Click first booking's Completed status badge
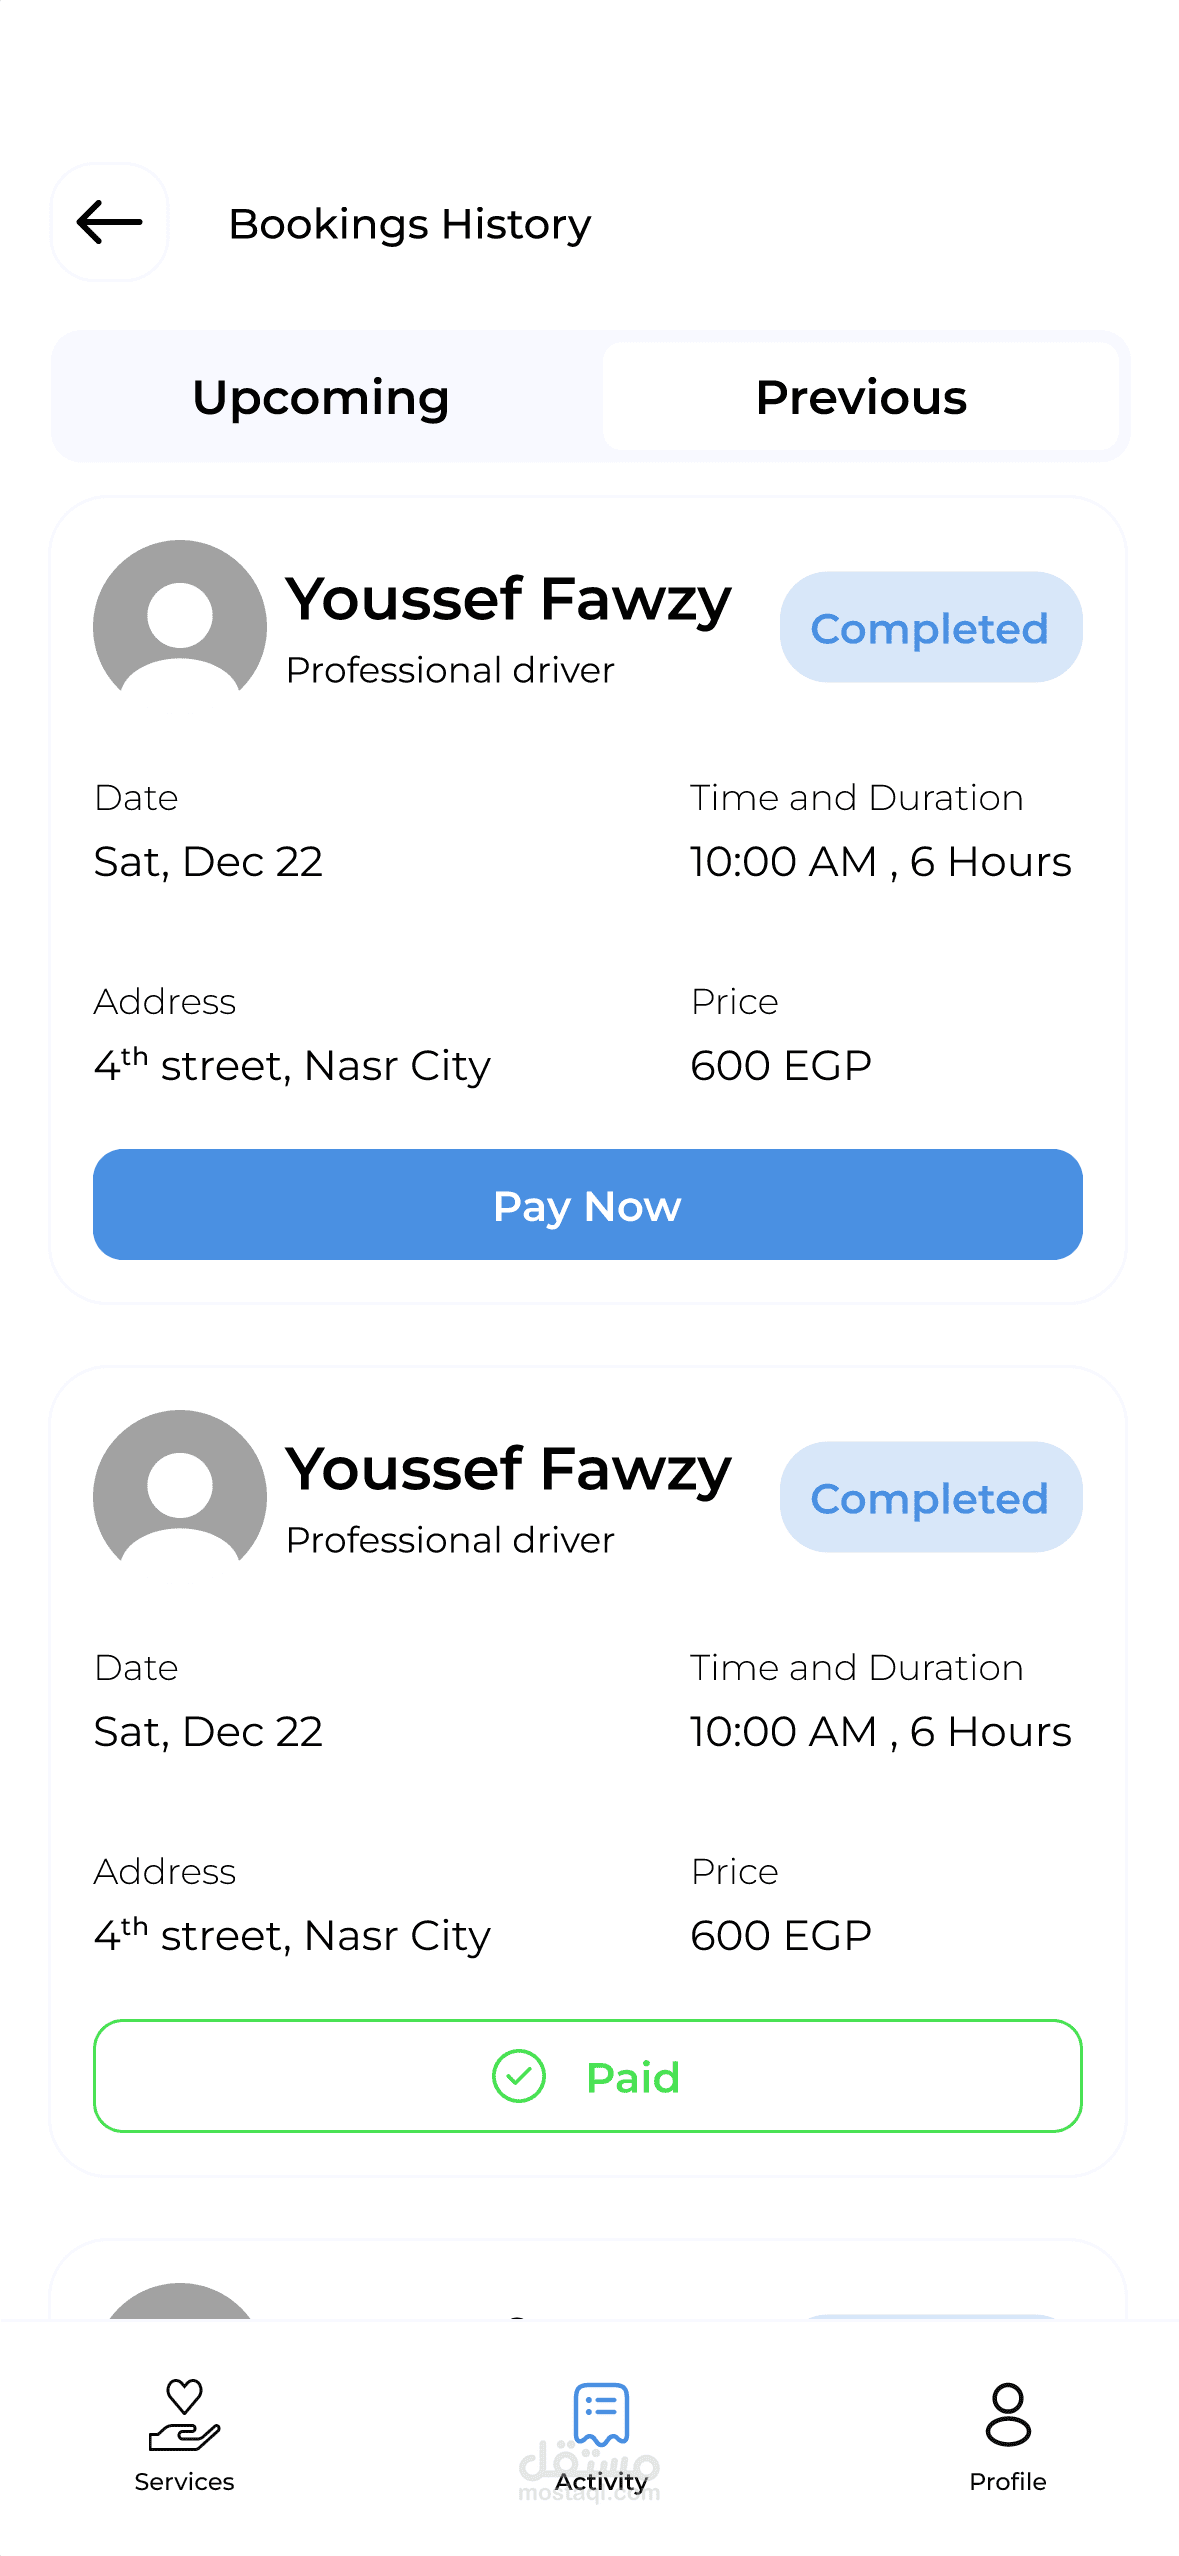This screenshot has height=2556, width=1179. click(930, 628)
